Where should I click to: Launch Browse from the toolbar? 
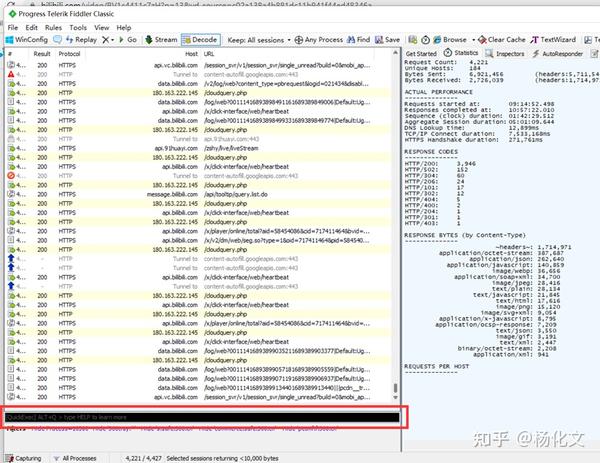450,40
